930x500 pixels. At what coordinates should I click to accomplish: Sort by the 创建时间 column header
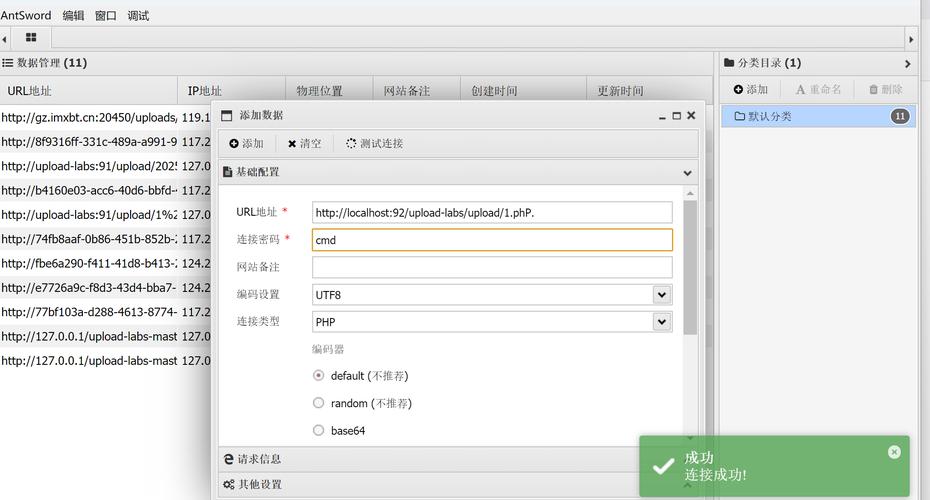[x=494, y=91]
